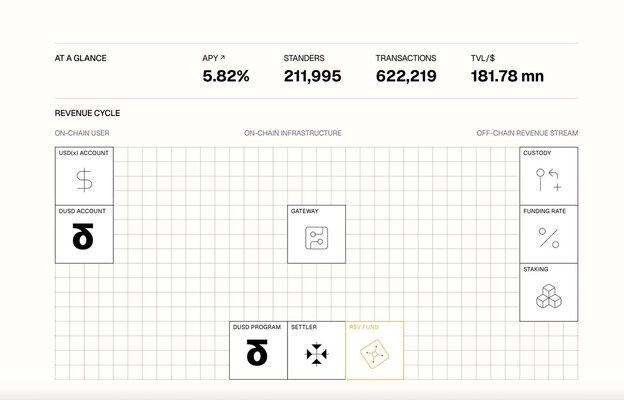Select the DUSD Account delta icon

pos(84,238)
